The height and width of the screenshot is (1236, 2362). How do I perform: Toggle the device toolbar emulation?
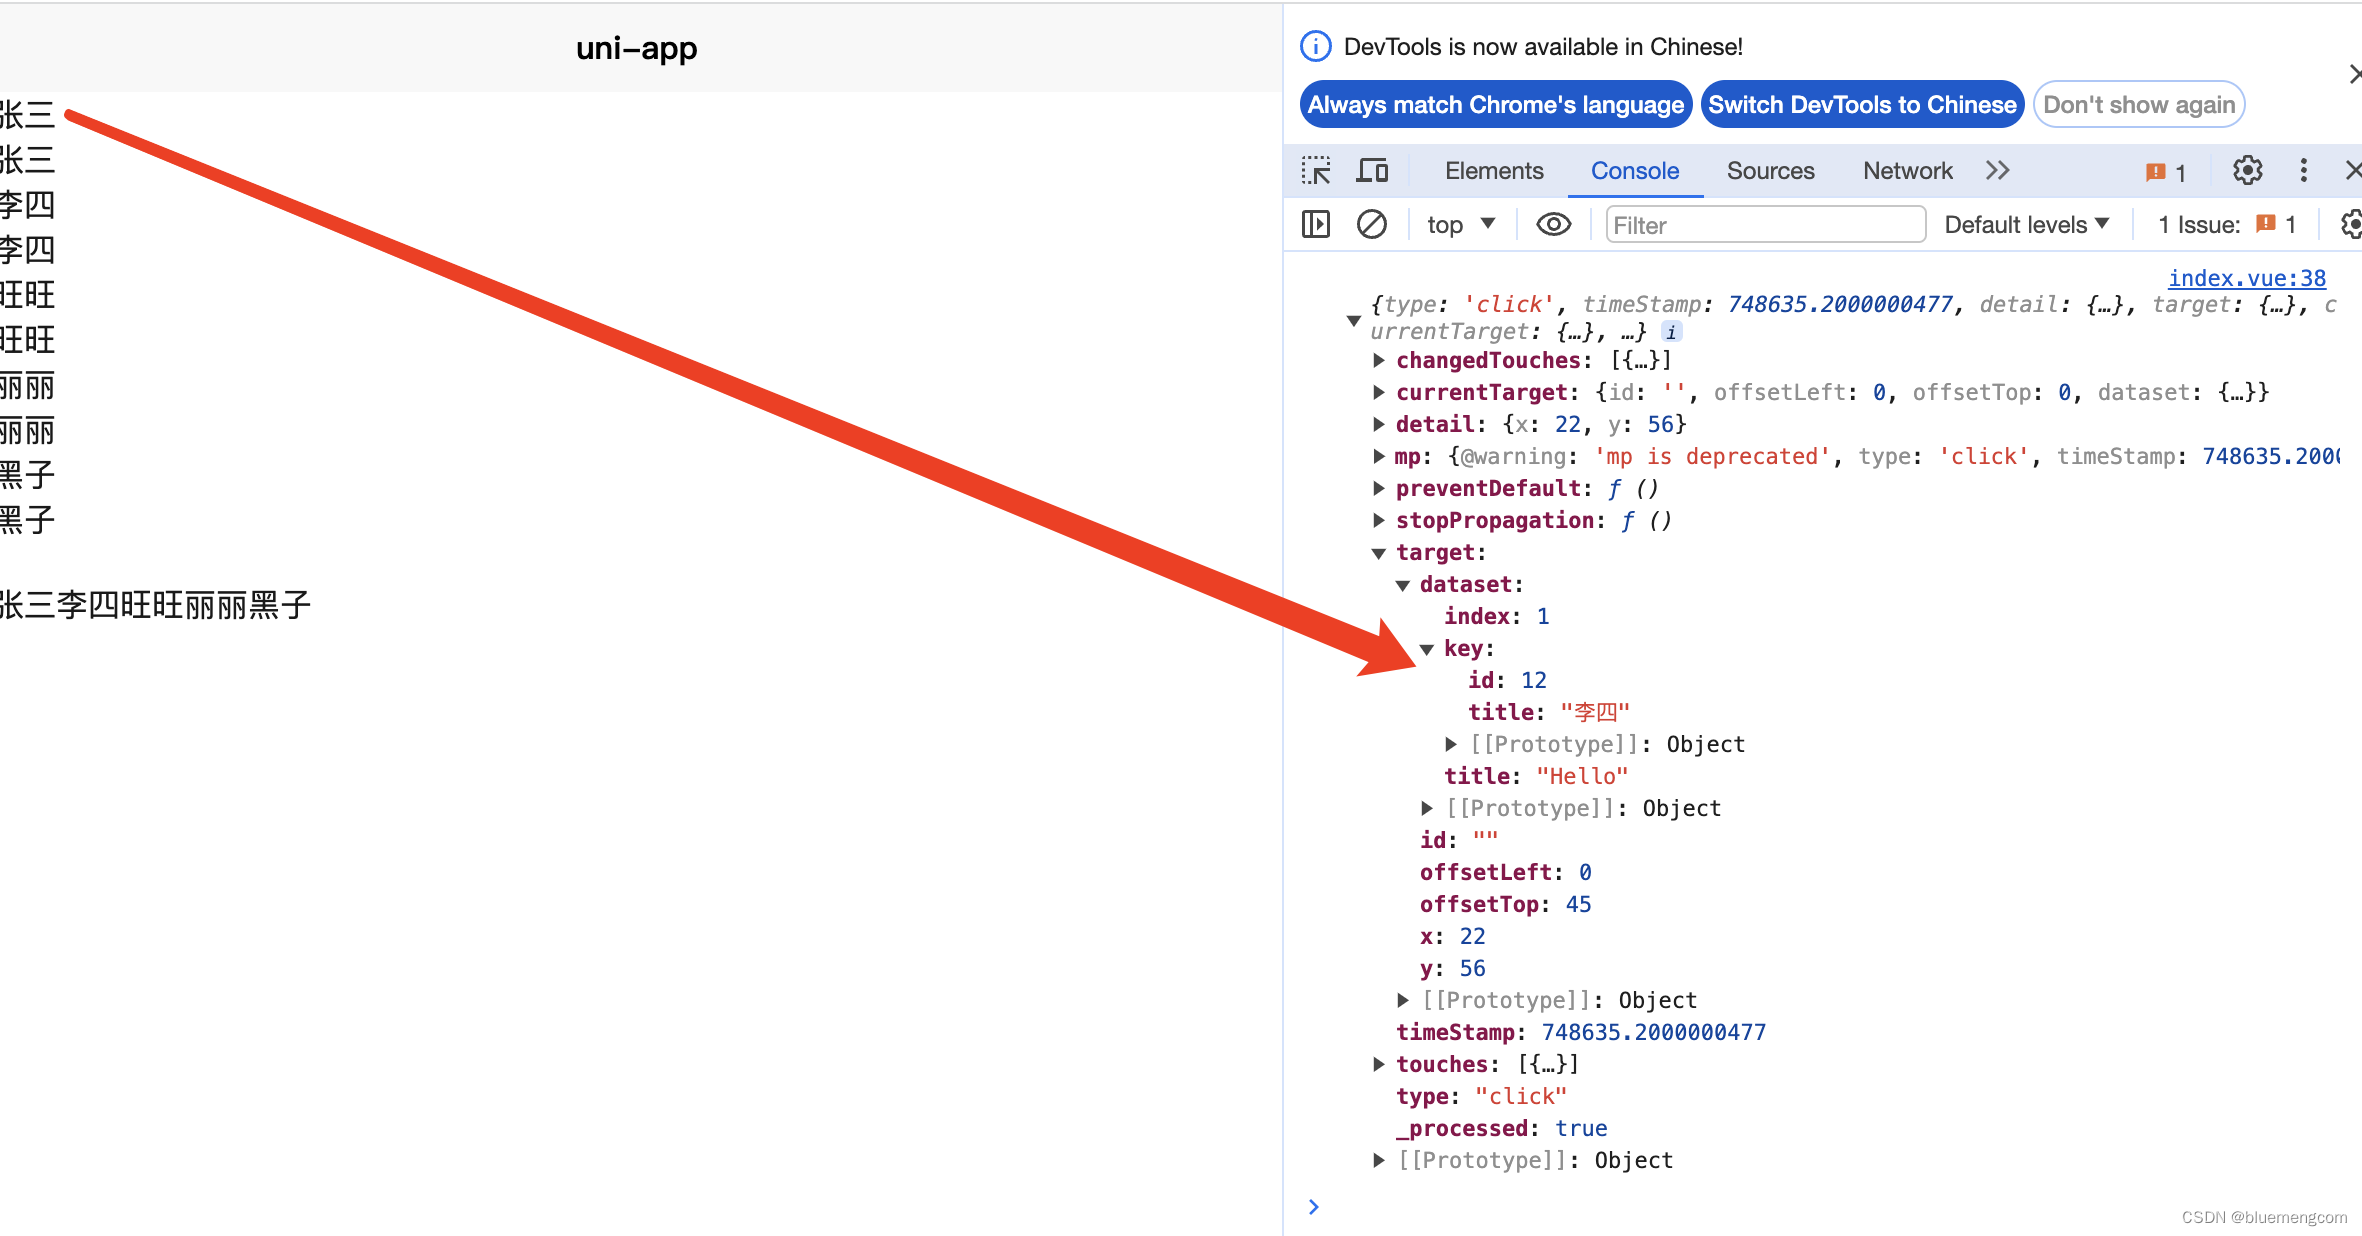[1372, 170]
